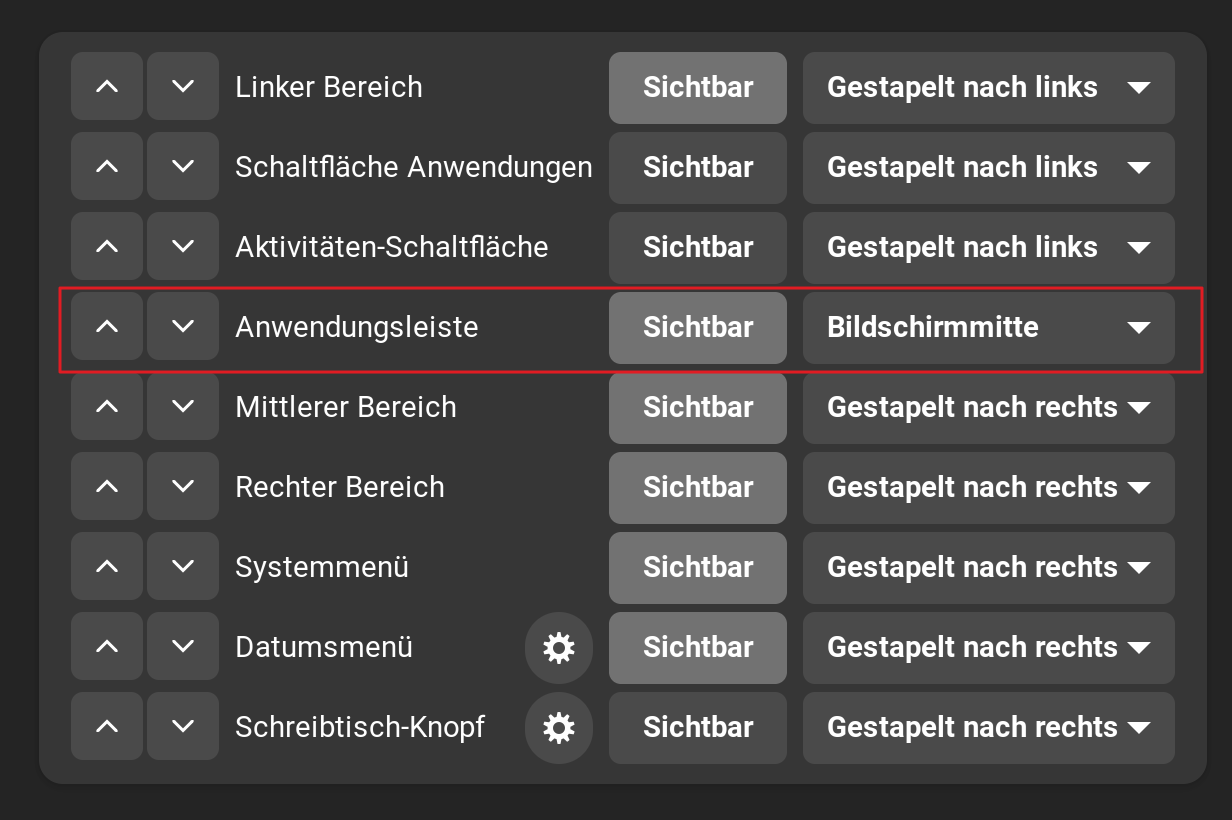
Task: Toggle Sichtbar for Datumsmenü
Action: (x=698, y=647)
